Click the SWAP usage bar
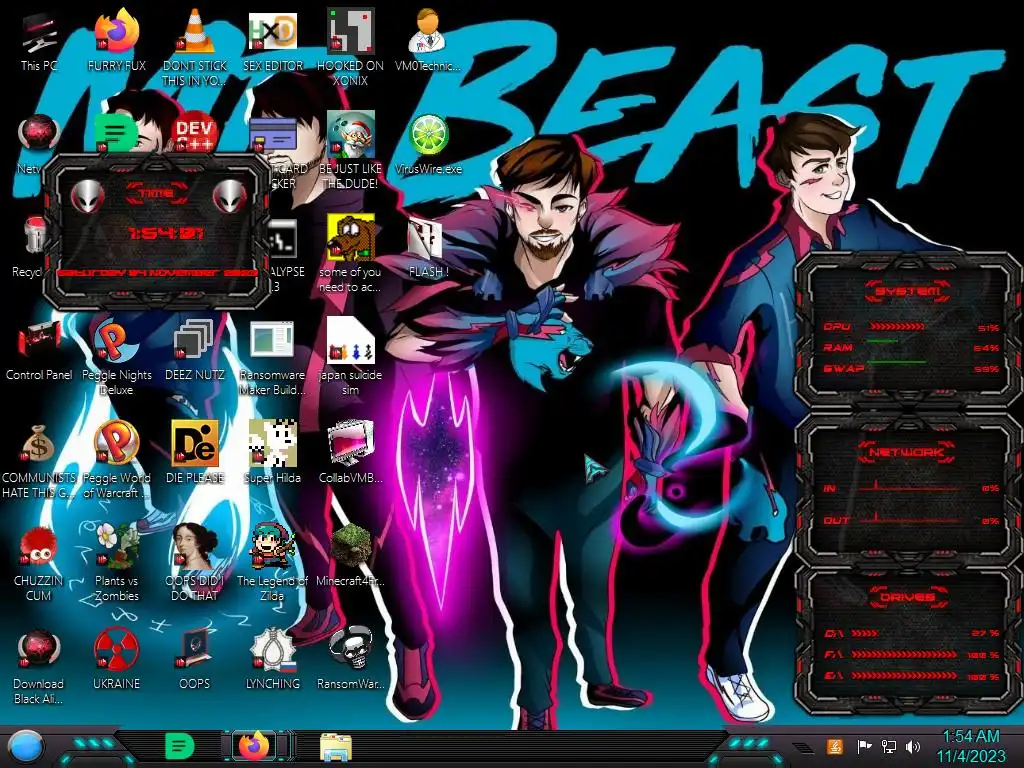This screenshot has height=768, width=1024. [897, 361]
